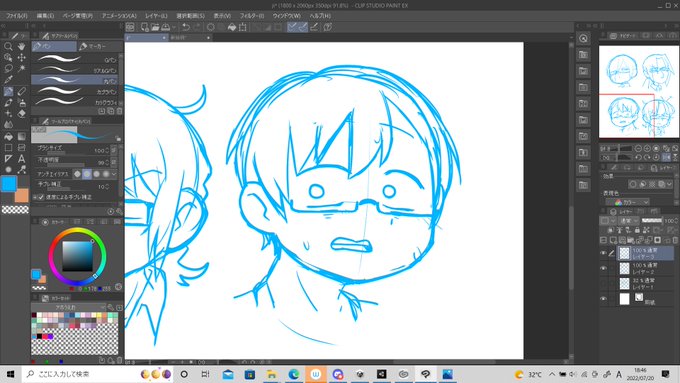The image size is (680, 383).
Task: Open the Filter menu
Action: 252,16
